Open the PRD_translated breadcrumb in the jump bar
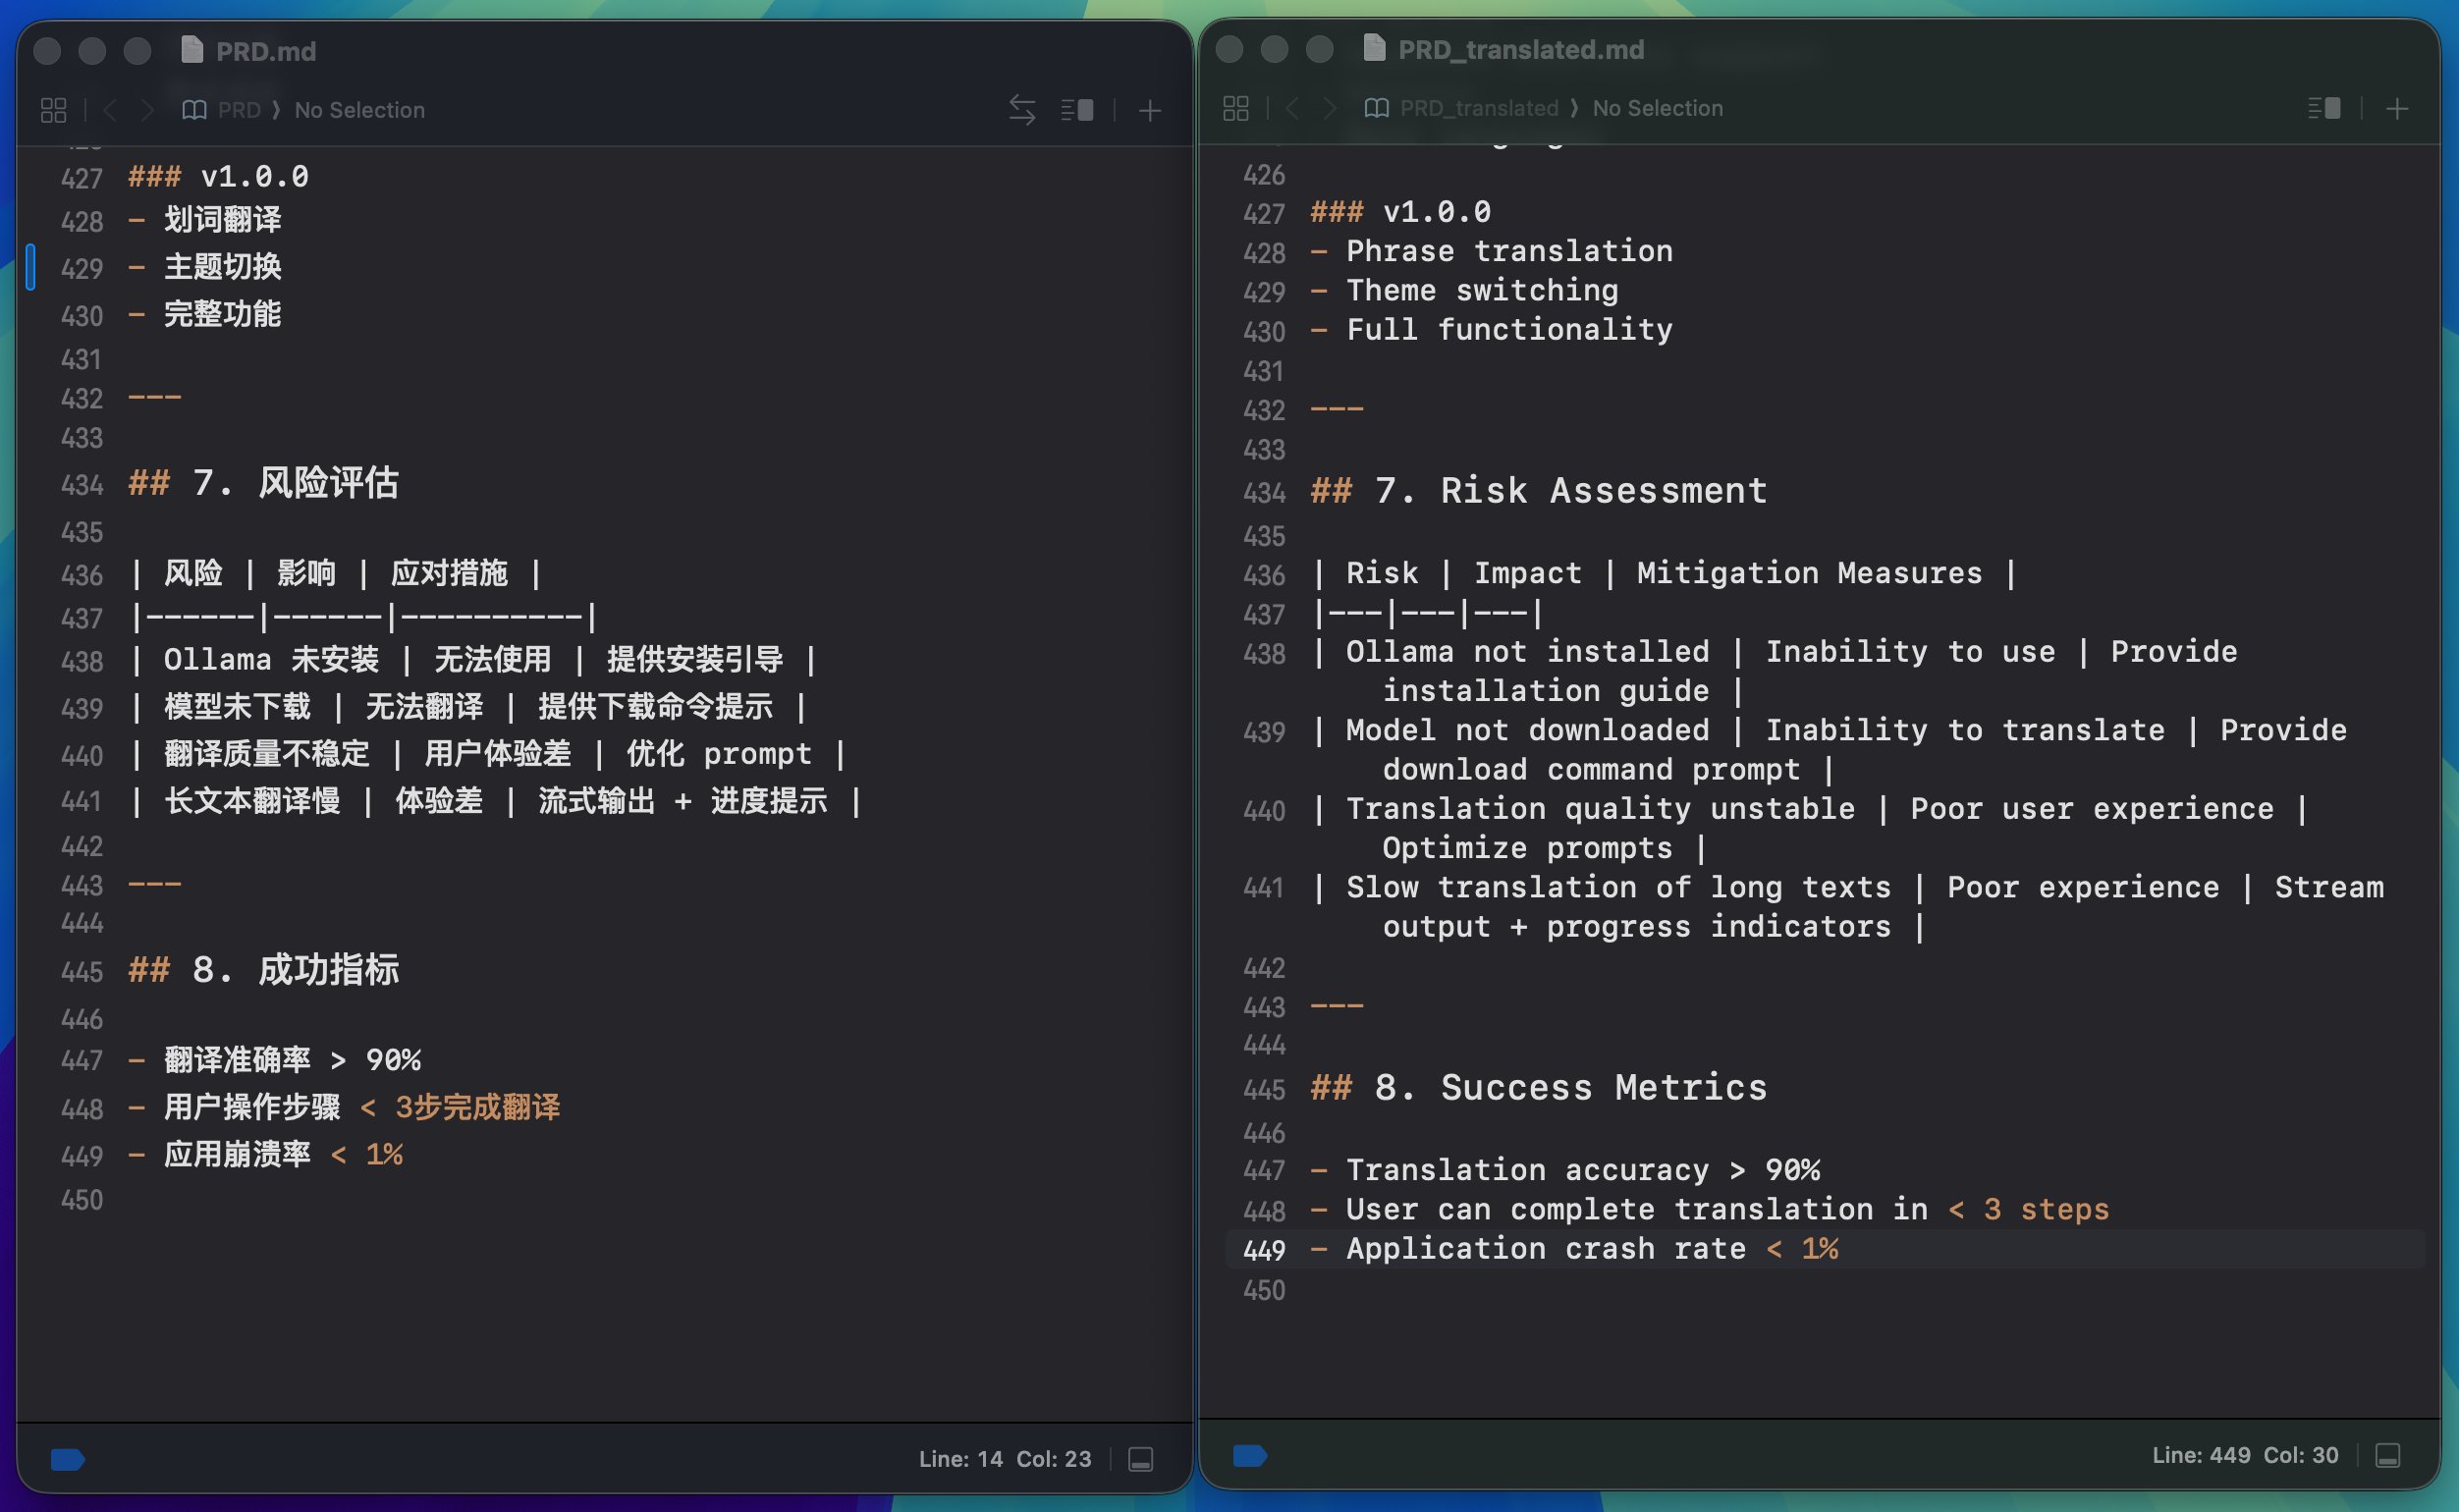Image resolution: width=2459 pixels, height=1512 pixels. pos(1478,108)
